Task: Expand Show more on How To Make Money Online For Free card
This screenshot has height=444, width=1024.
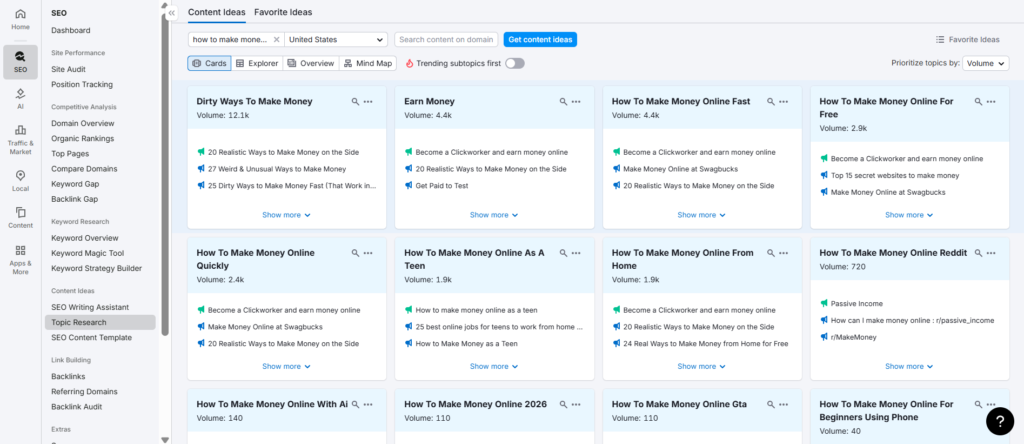Action: [909, 215]
